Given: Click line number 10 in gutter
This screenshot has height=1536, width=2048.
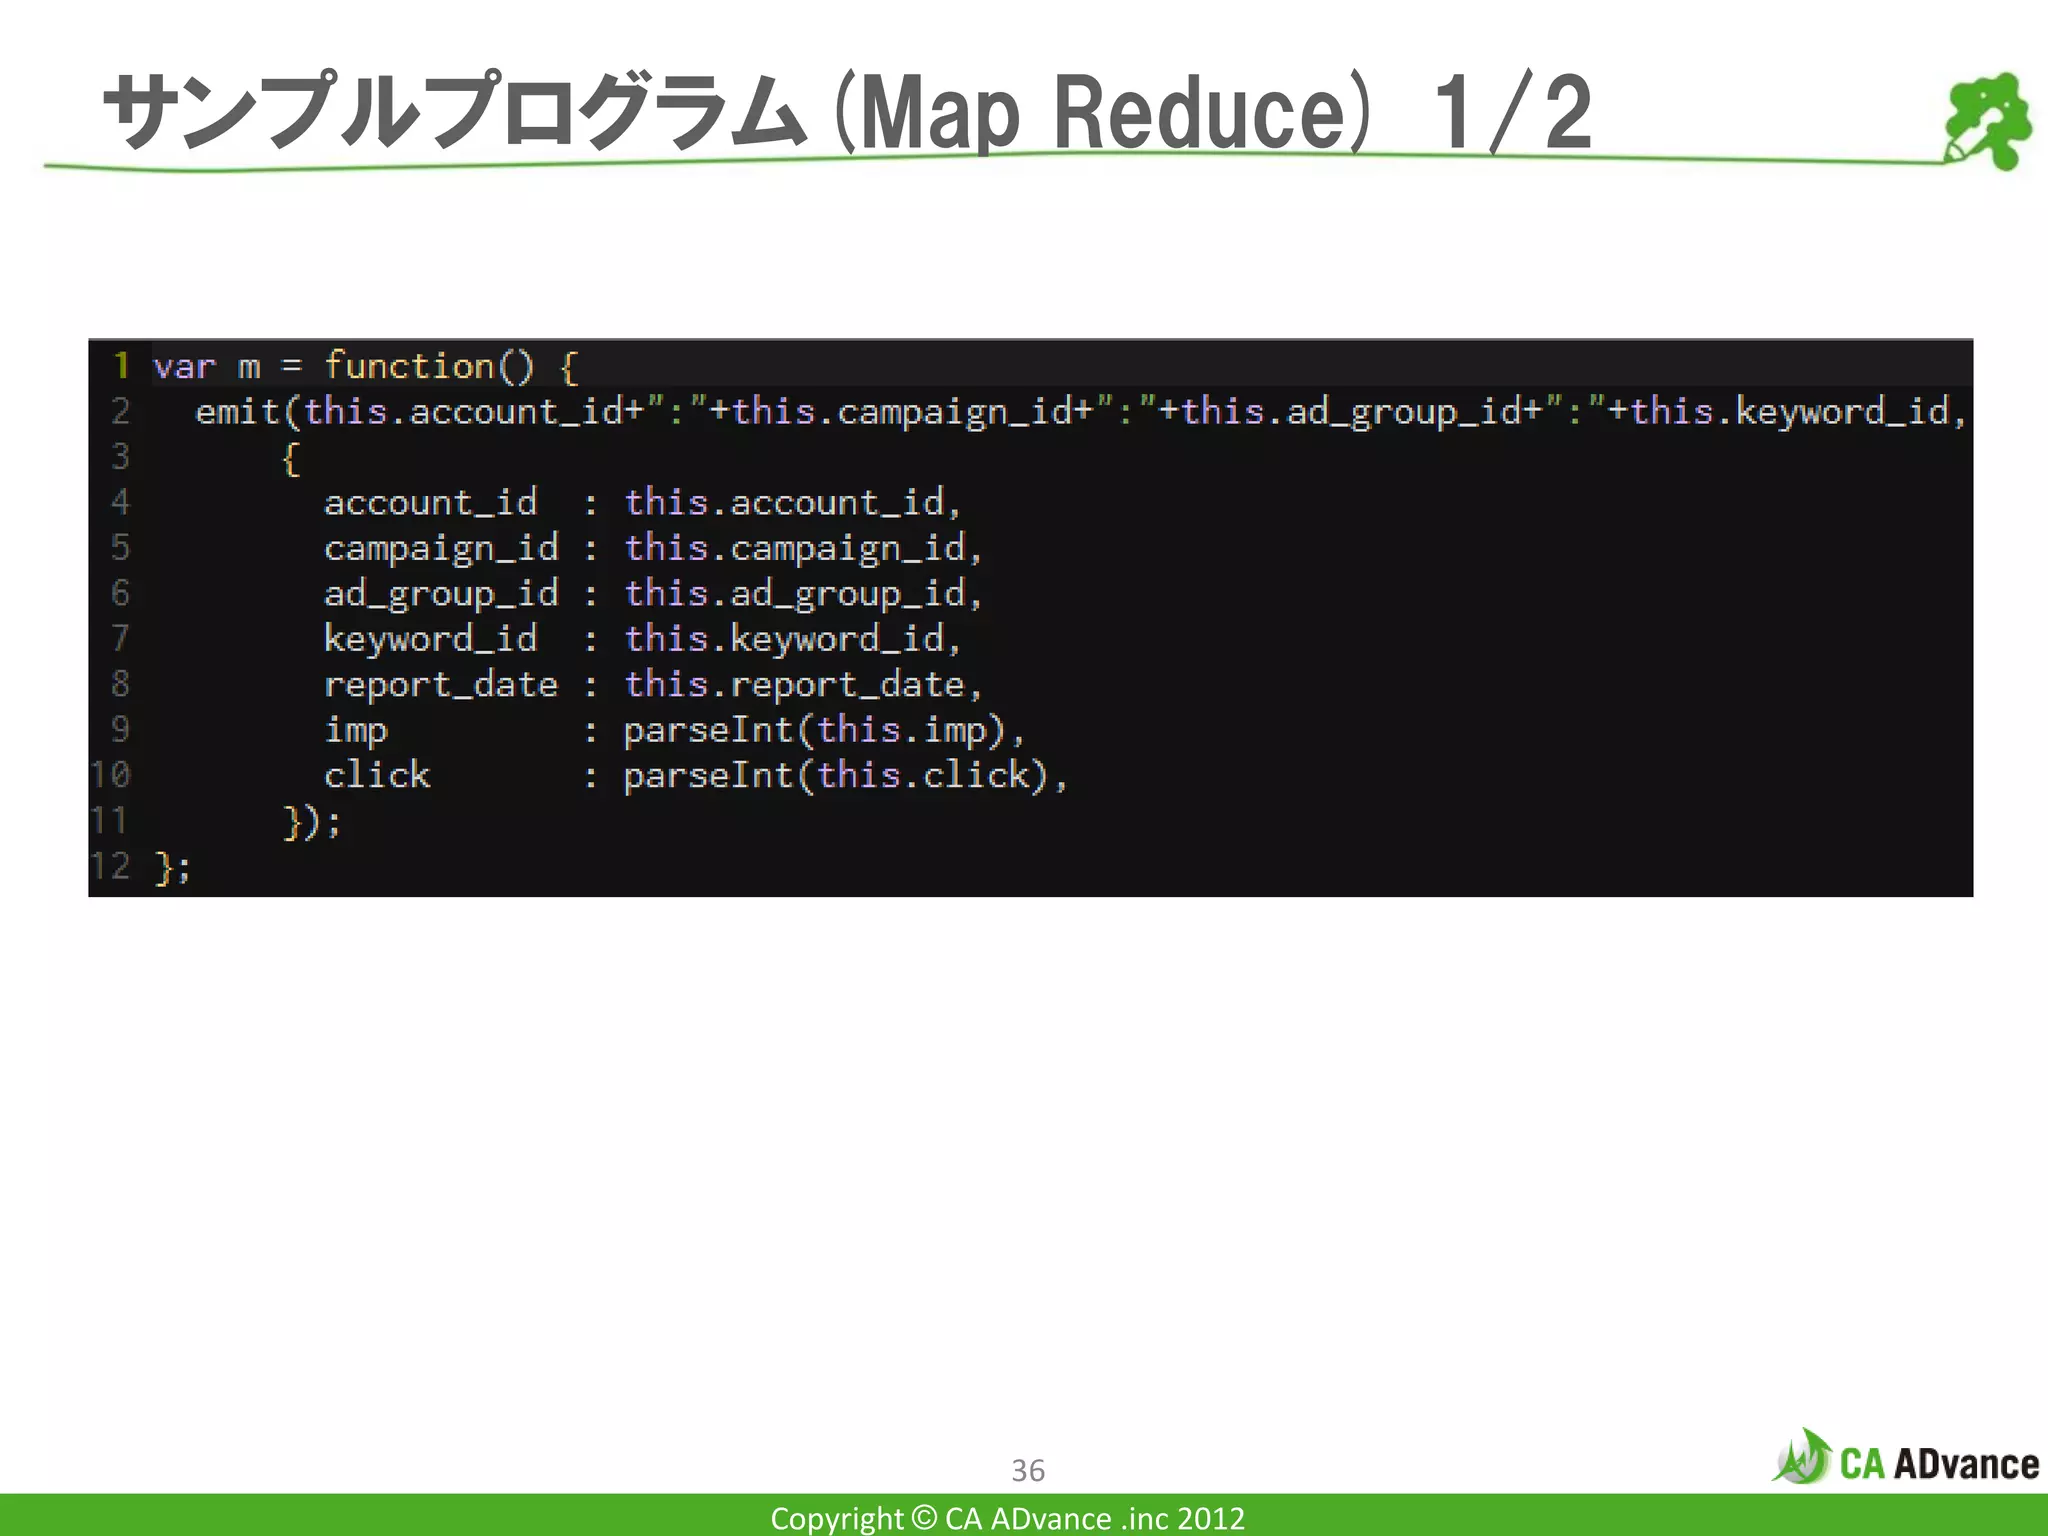Looking at the screenshot, I should (x=111, y=775).
